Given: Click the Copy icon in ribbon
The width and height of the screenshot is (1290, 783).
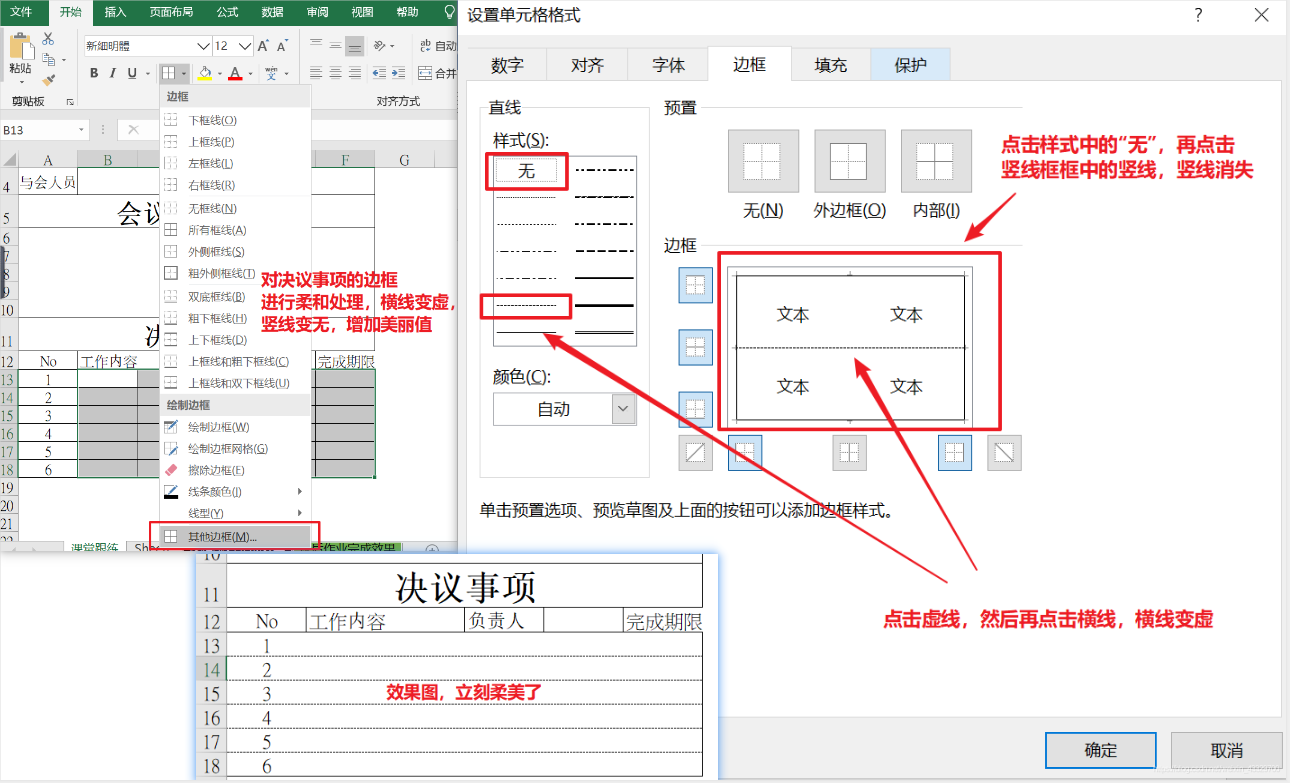Looking at the screenshot, I should (x=48, y=59).
